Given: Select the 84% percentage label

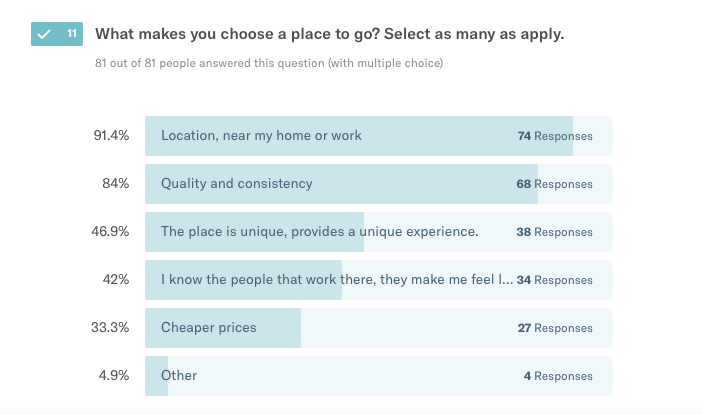Looking at the screenshot, I should [115, 184].
